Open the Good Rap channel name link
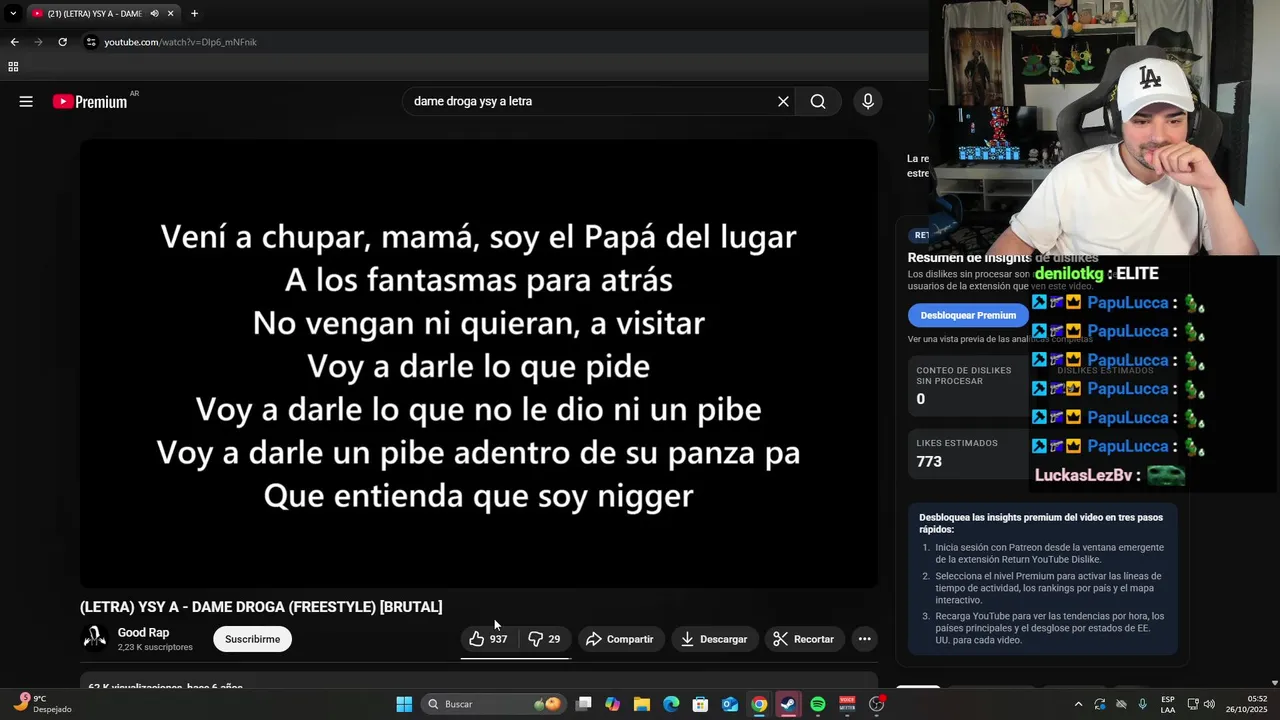1280x720 pixels. click(144, 632)
